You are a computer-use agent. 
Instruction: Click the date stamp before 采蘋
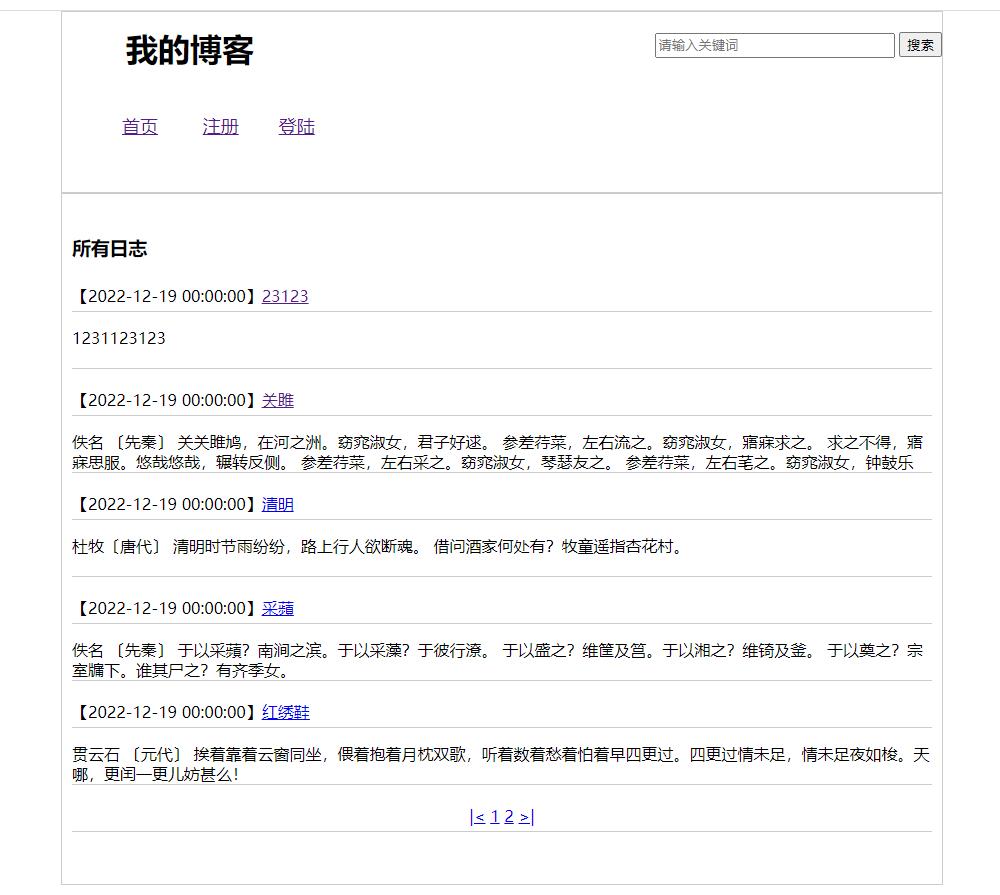(167, 608)
